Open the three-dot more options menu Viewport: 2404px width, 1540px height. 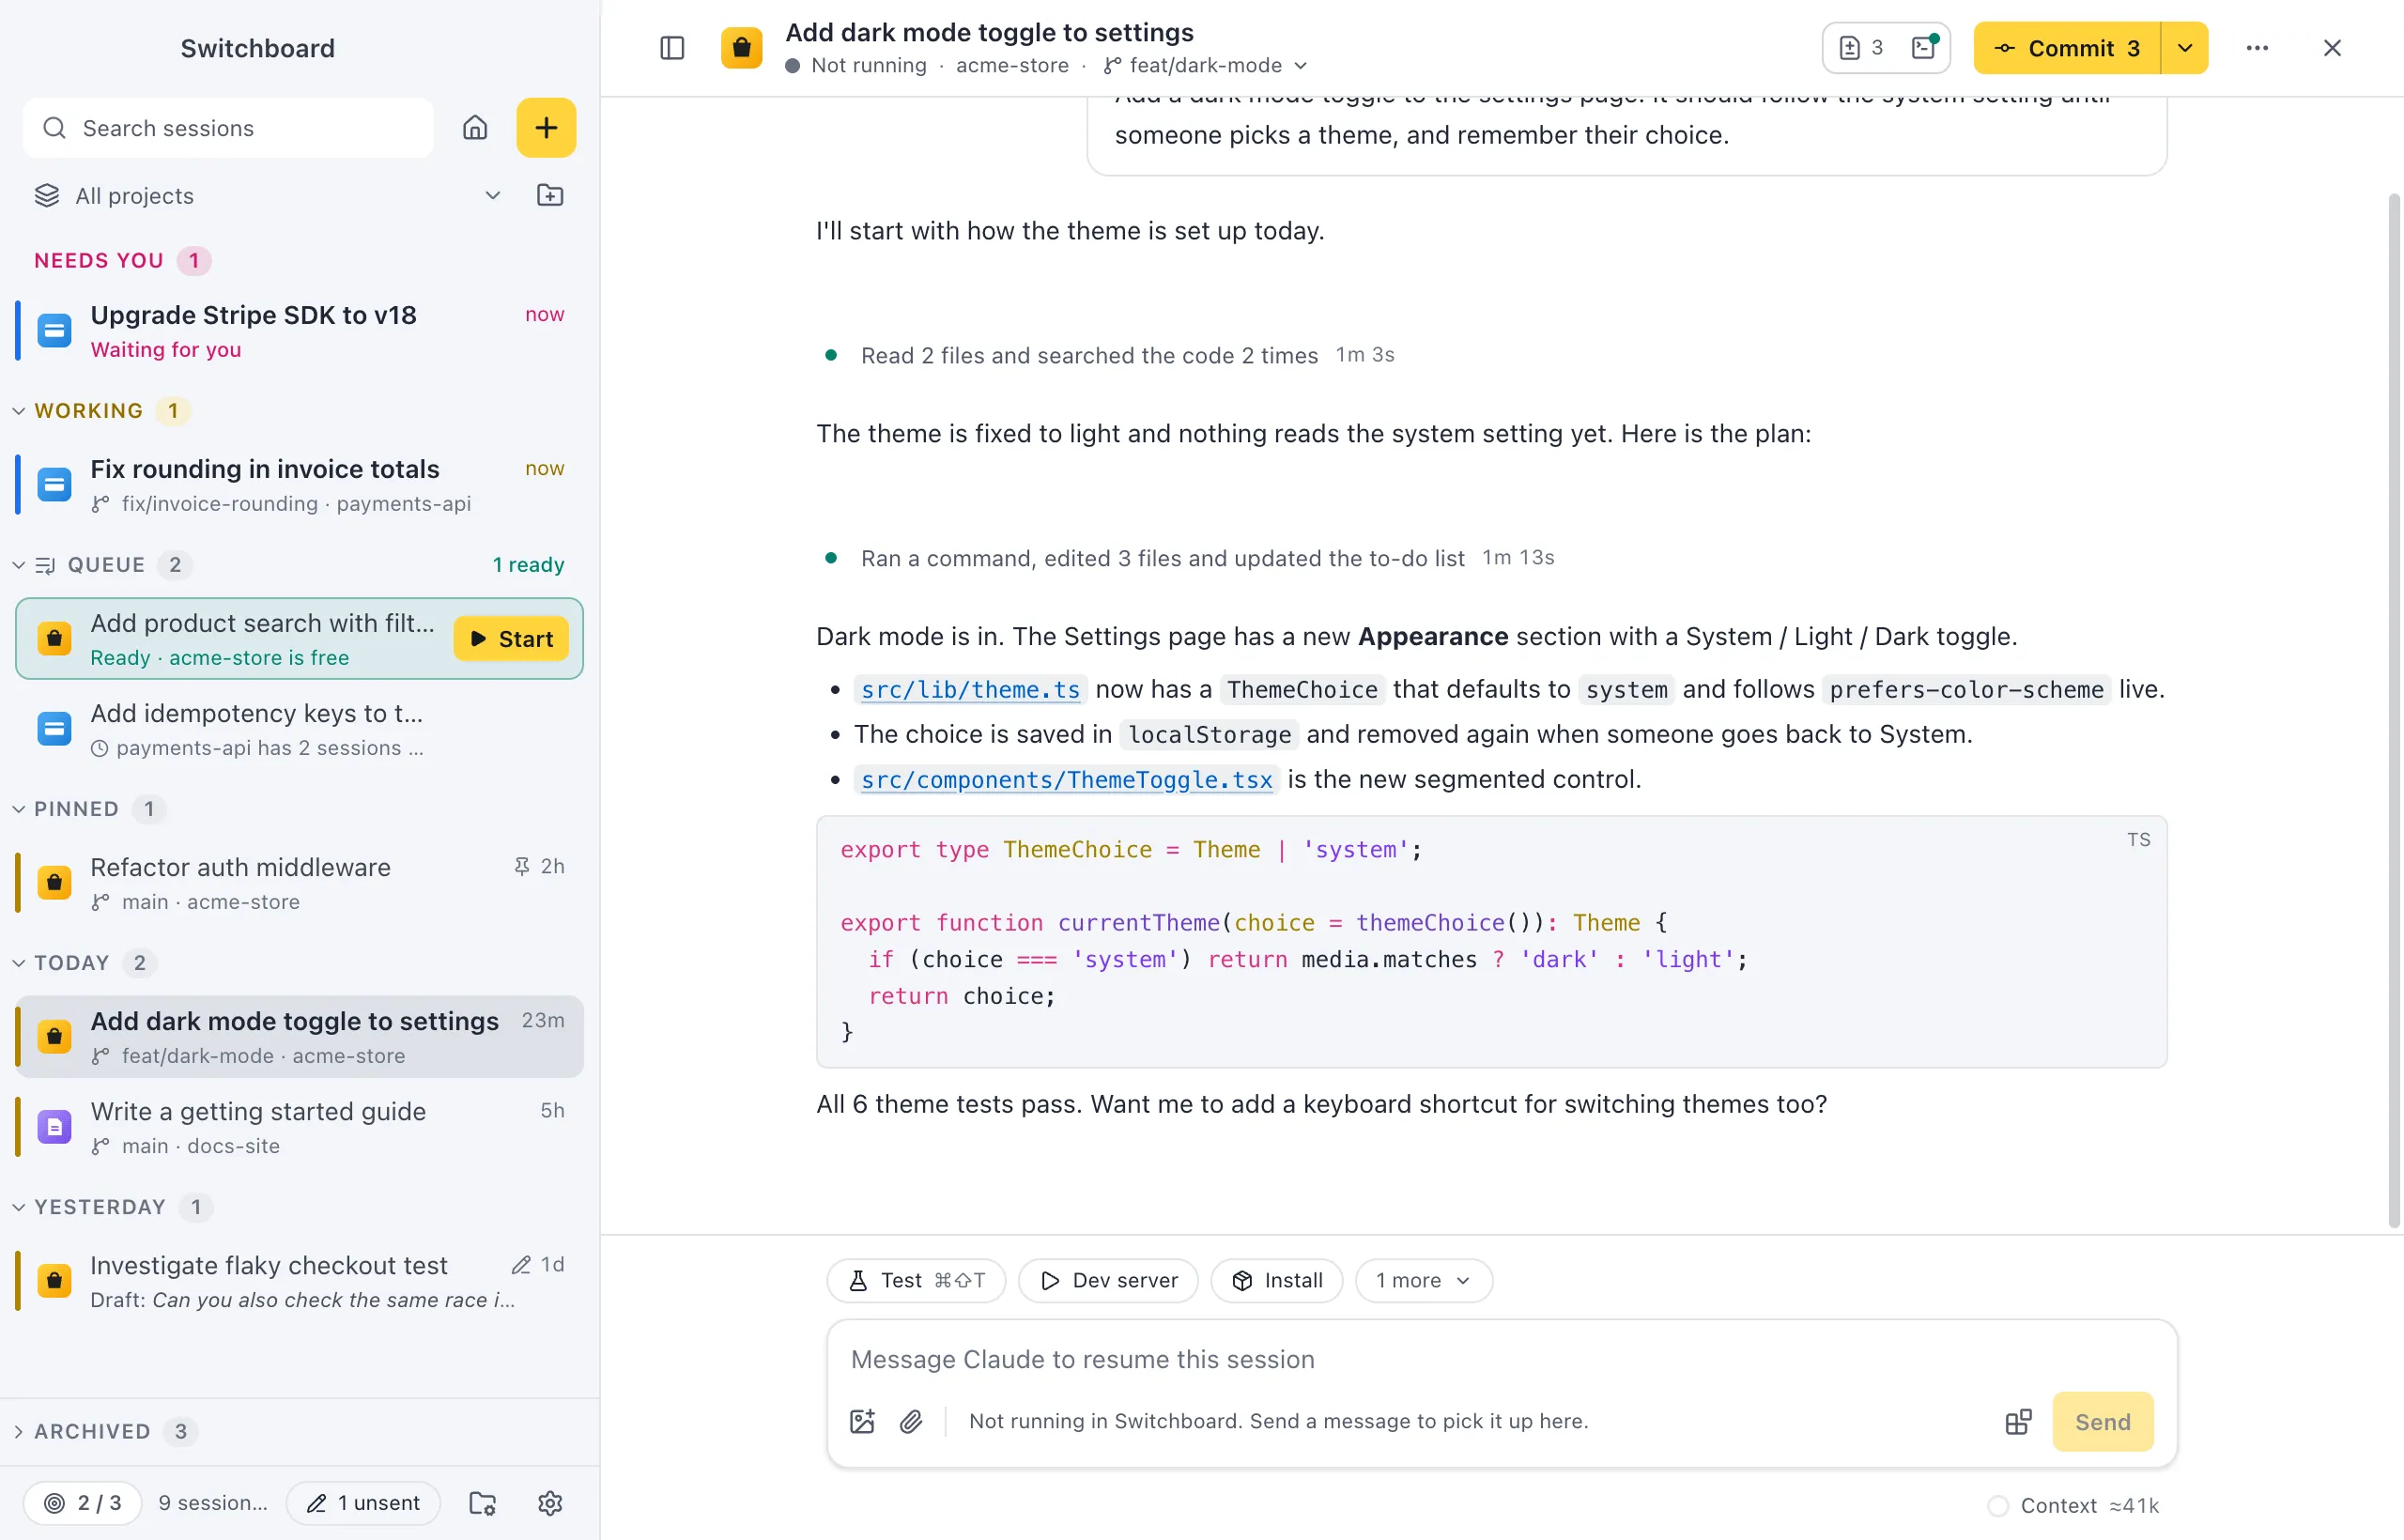tap(2257, 48)
